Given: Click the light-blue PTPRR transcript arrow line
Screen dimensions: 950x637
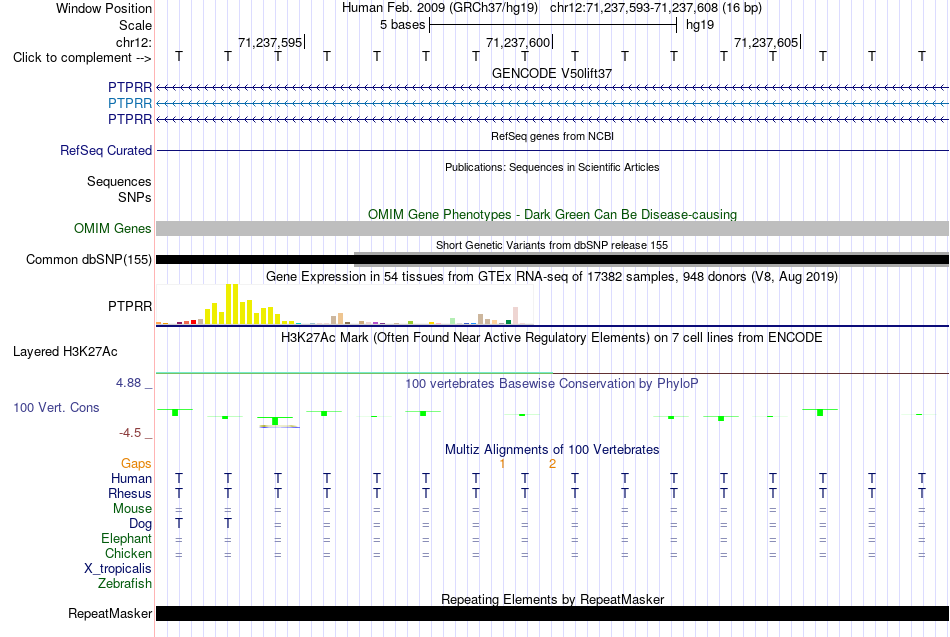Looking at the screenshot, I should pos(552,104).
